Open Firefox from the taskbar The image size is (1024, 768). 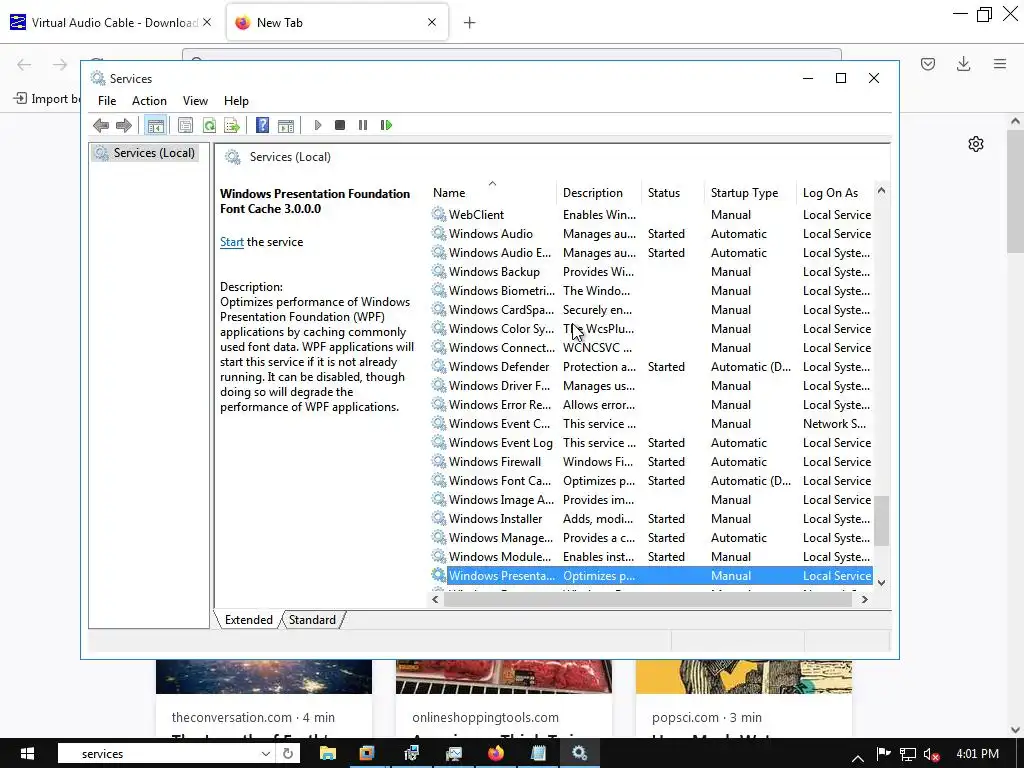pyautogui.click(x=496, y=754)
